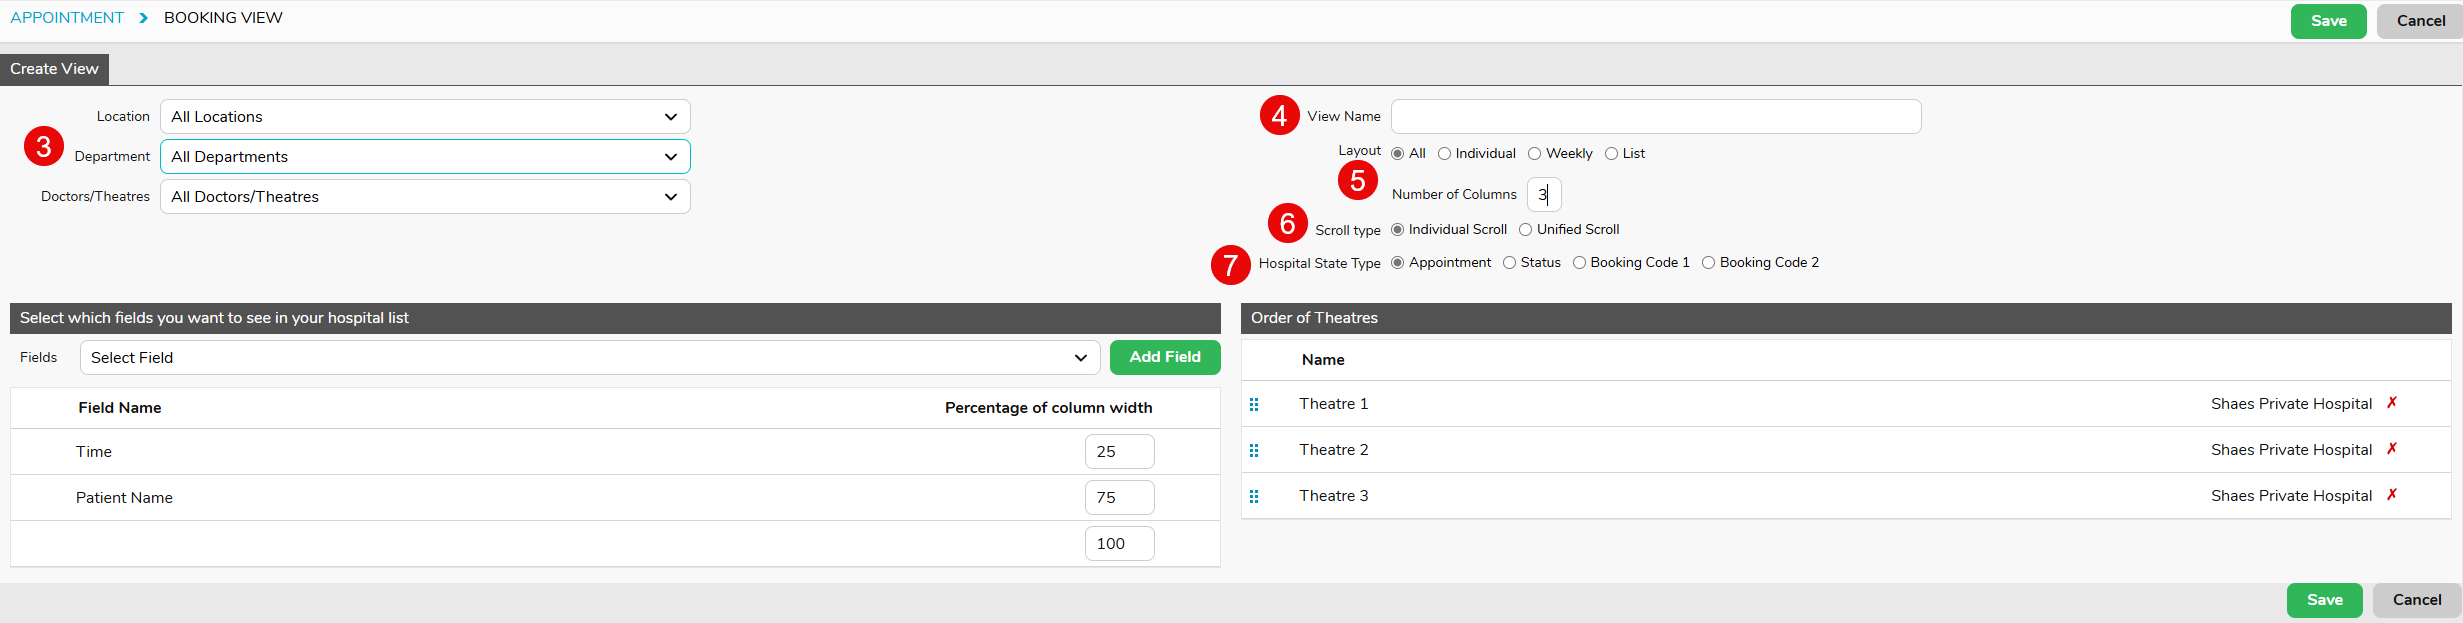The height and width of the screenshot is (623, 2463).
Task: Open the Doctors/Theatres dropdown
Action: 425,197
